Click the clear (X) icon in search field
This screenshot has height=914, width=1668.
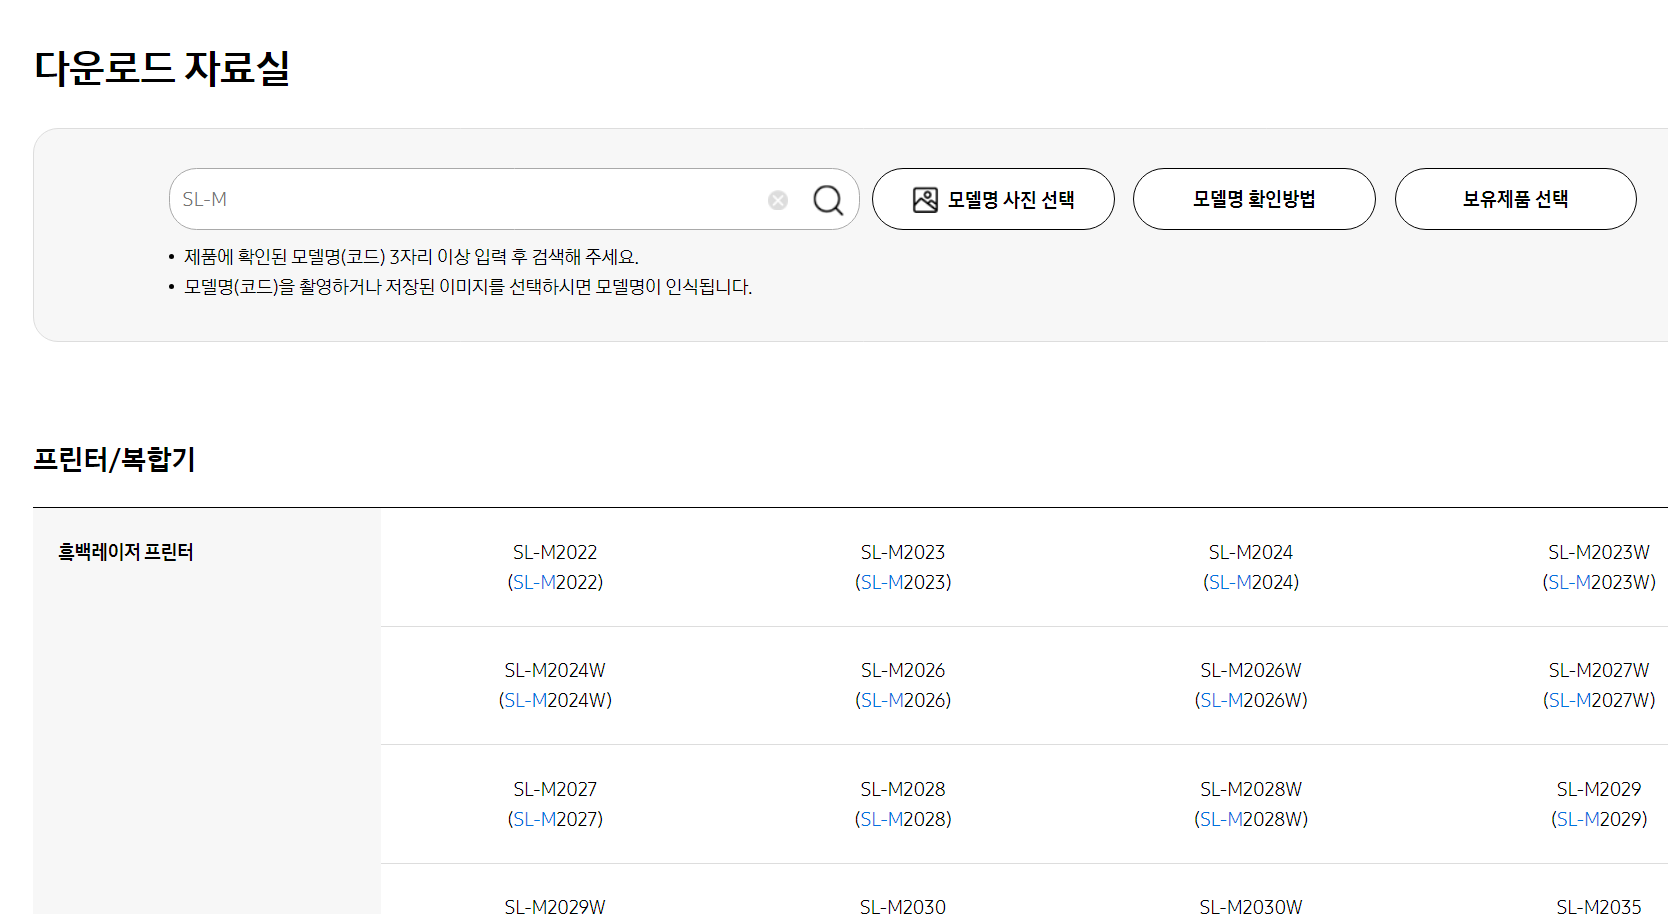778,199
